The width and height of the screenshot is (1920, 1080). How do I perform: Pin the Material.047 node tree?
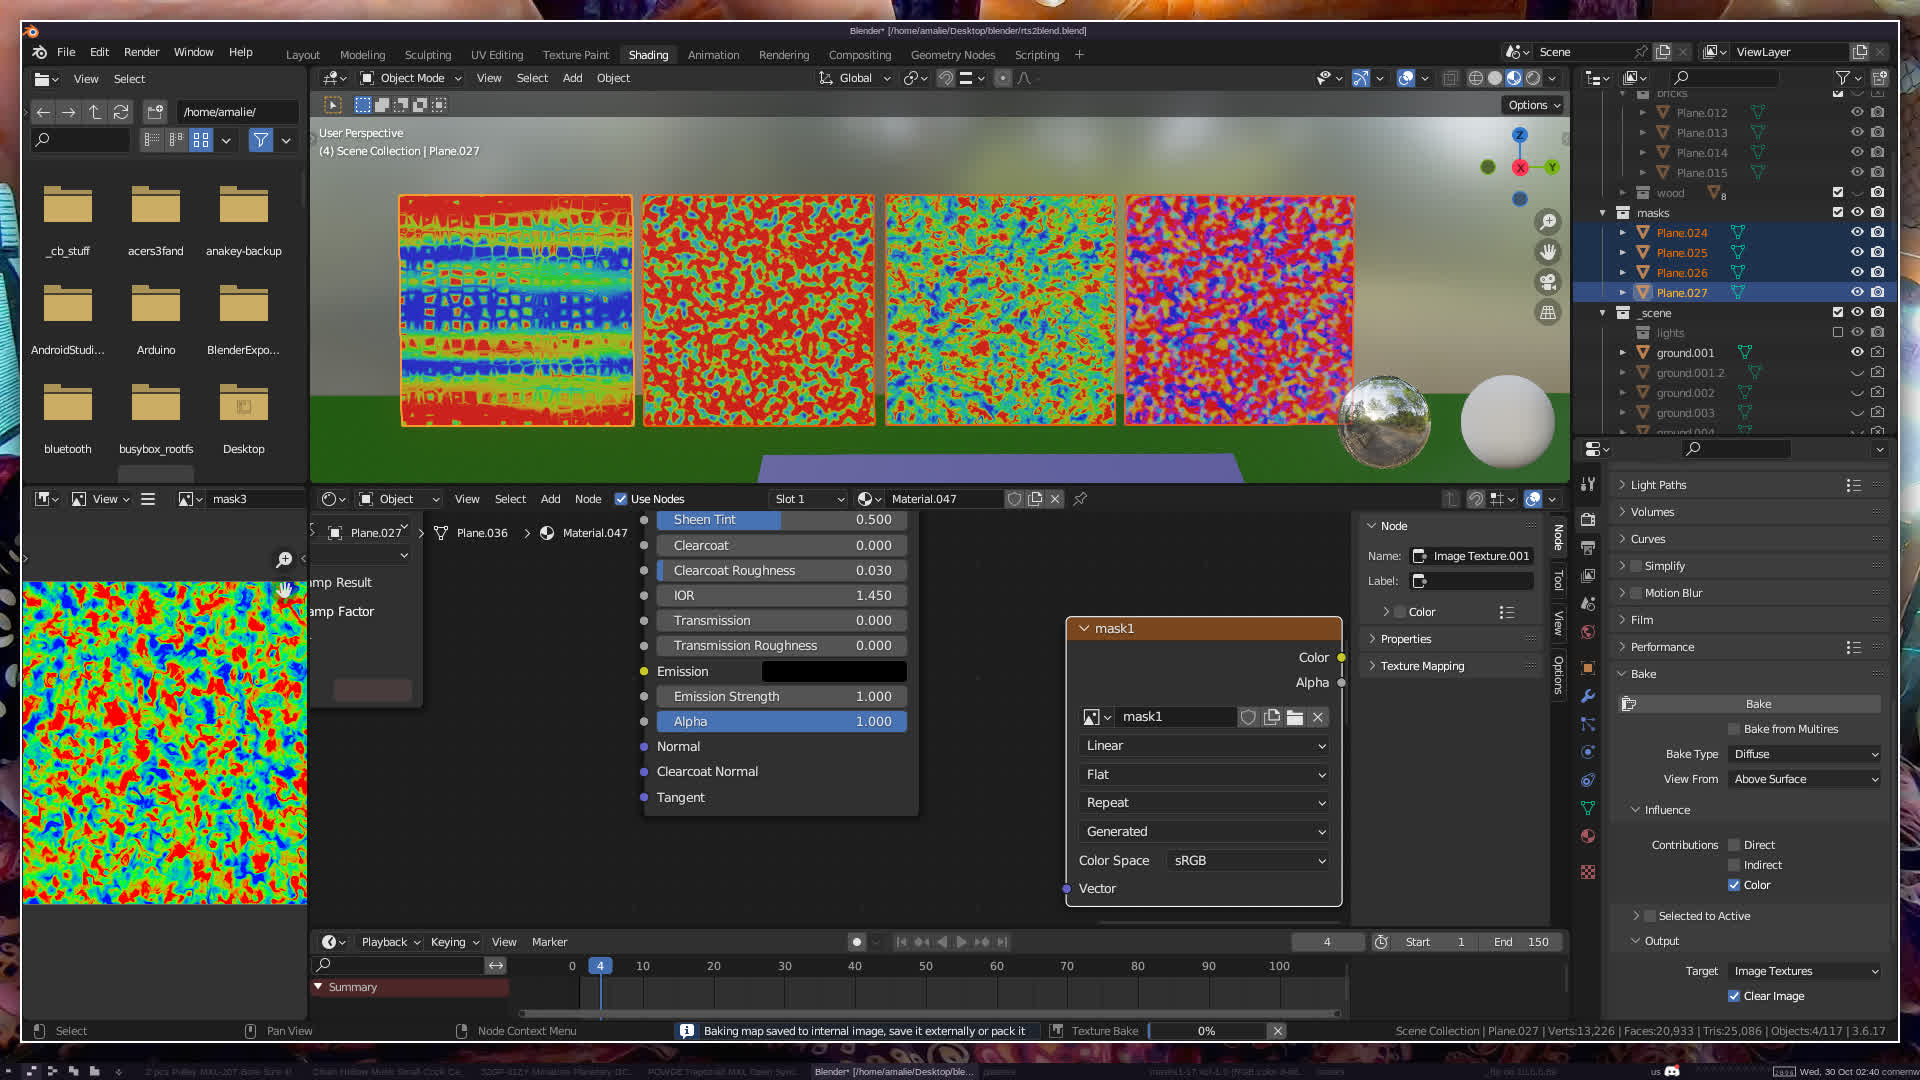(1080, 499)
